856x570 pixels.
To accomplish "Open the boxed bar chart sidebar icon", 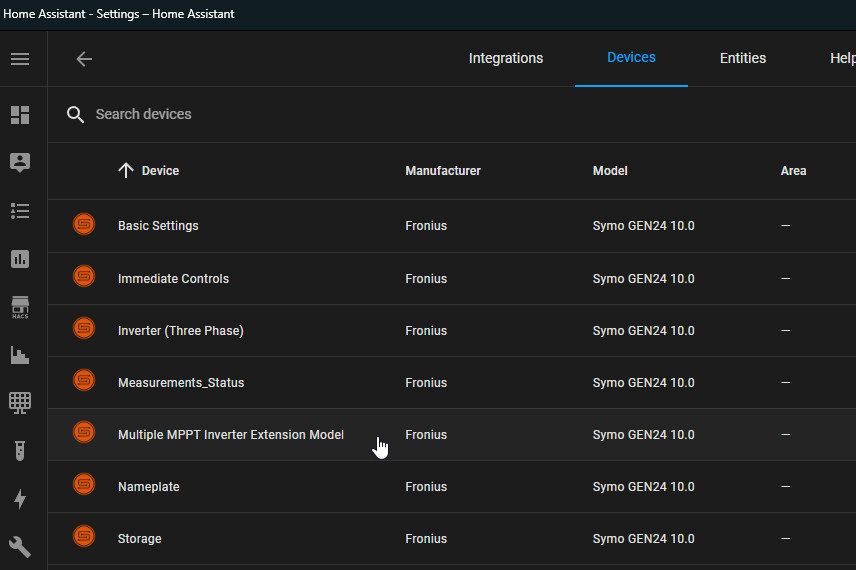I will point(20,259).
